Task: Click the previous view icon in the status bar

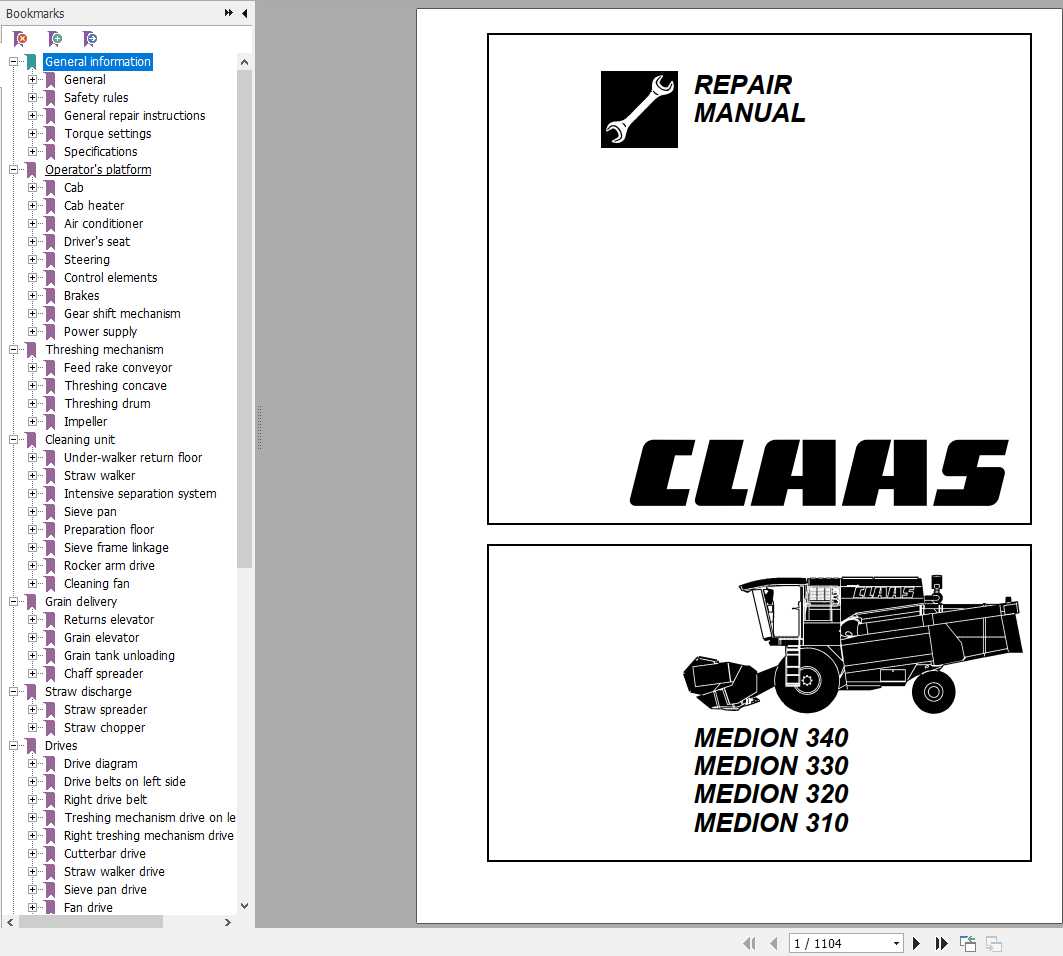Action: click(968, 943)
